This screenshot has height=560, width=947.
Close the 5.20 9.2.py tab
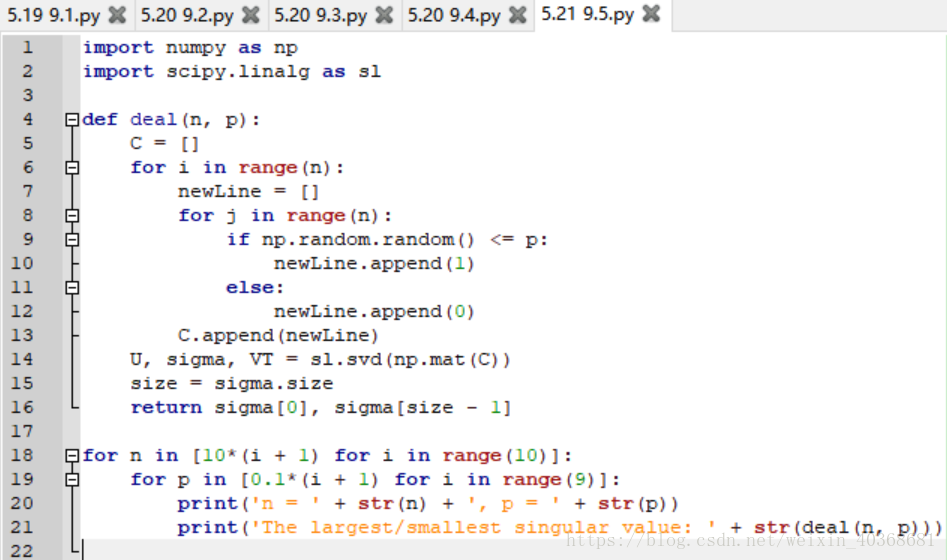251,15
